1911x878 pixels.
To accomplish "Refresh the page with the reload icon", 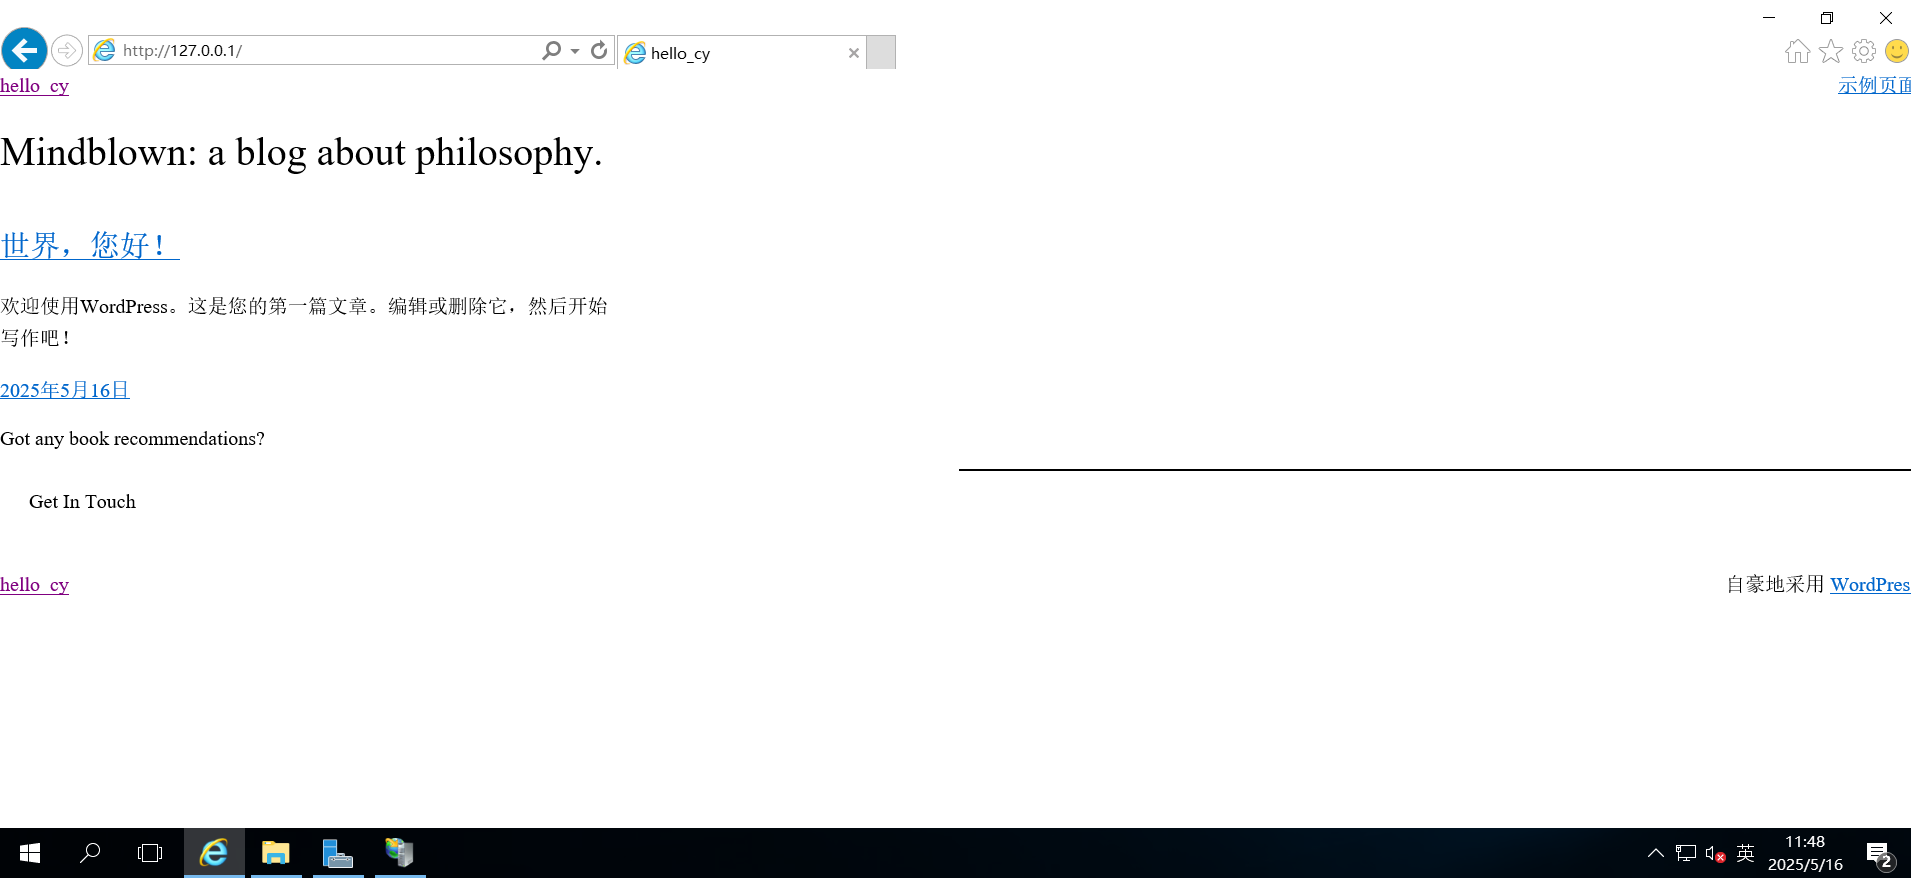I will pos(599,50).
